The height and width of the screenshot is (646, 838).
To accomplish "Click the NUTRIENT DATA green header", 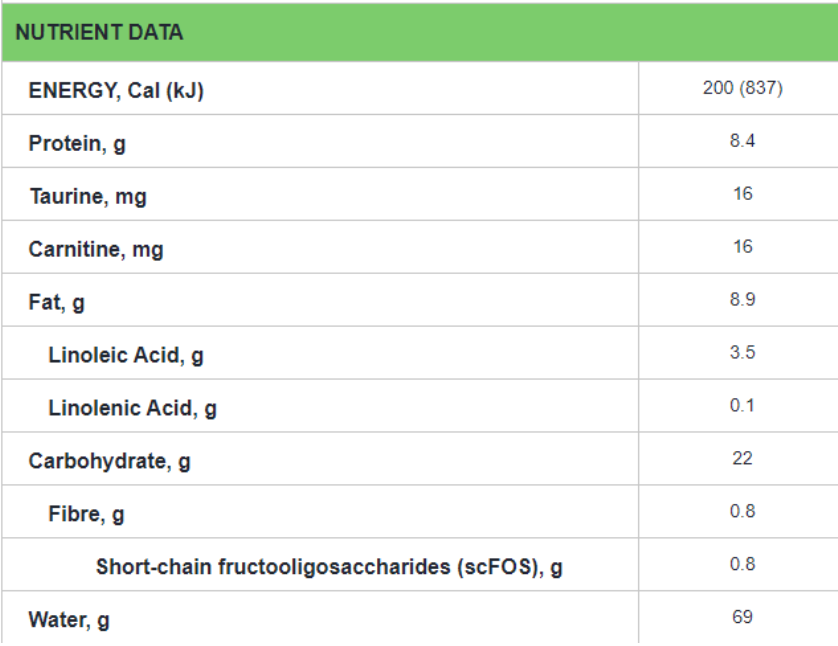I will pos(100,32).
